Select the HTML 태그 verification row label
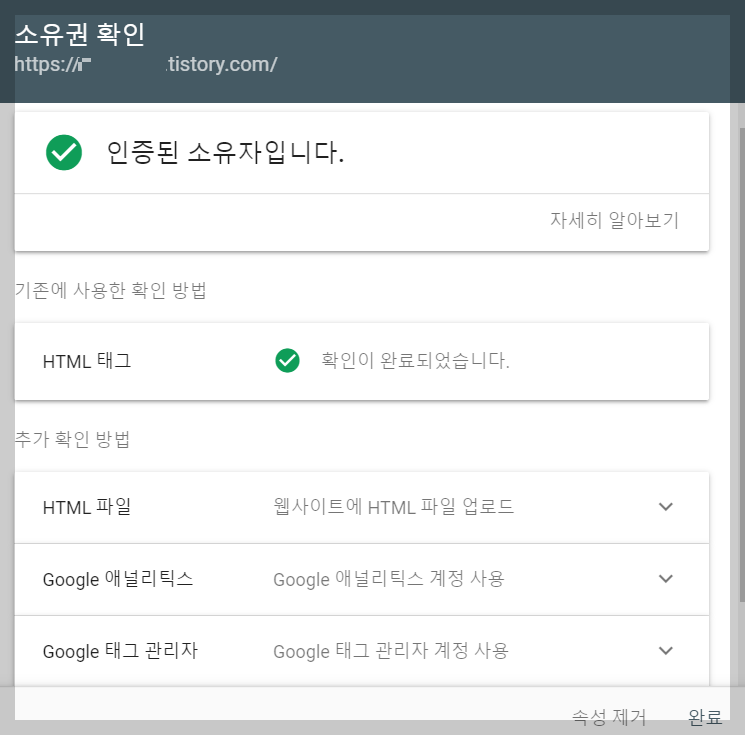This screenshot has width=745, height=735. pos(87,361)
